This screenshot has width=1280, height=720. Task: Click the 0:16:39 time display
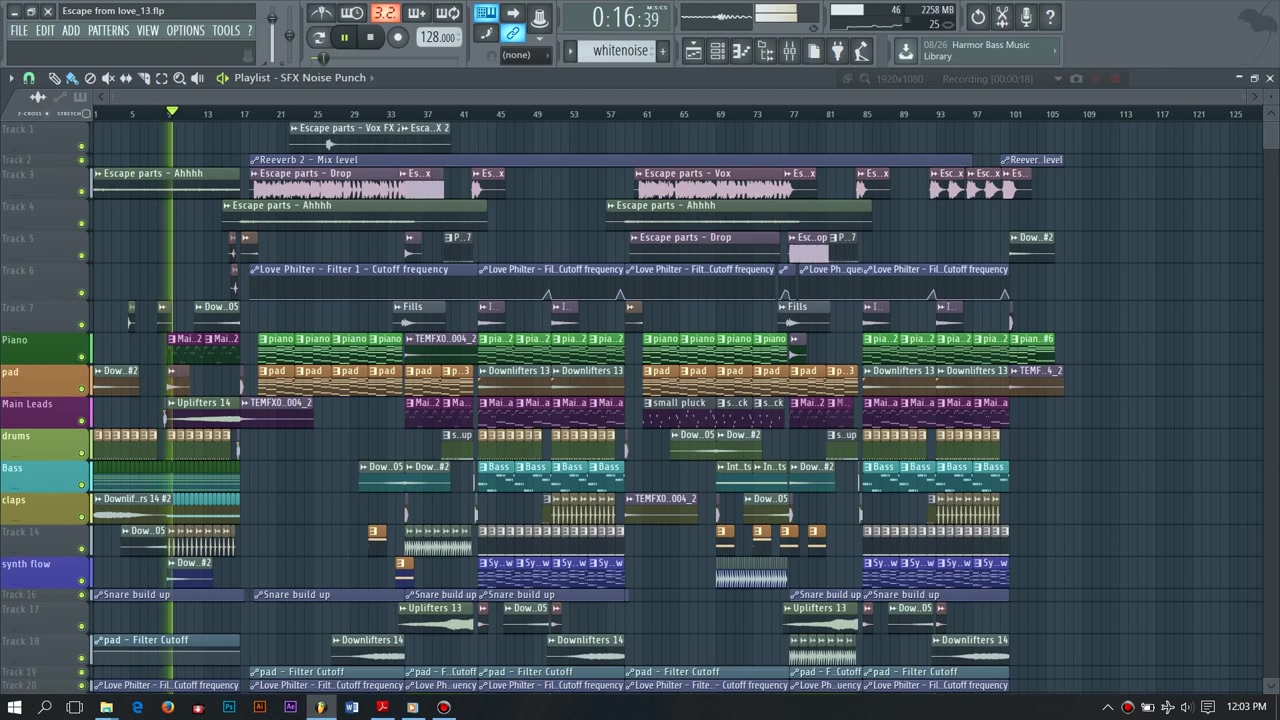pos(617,17)
